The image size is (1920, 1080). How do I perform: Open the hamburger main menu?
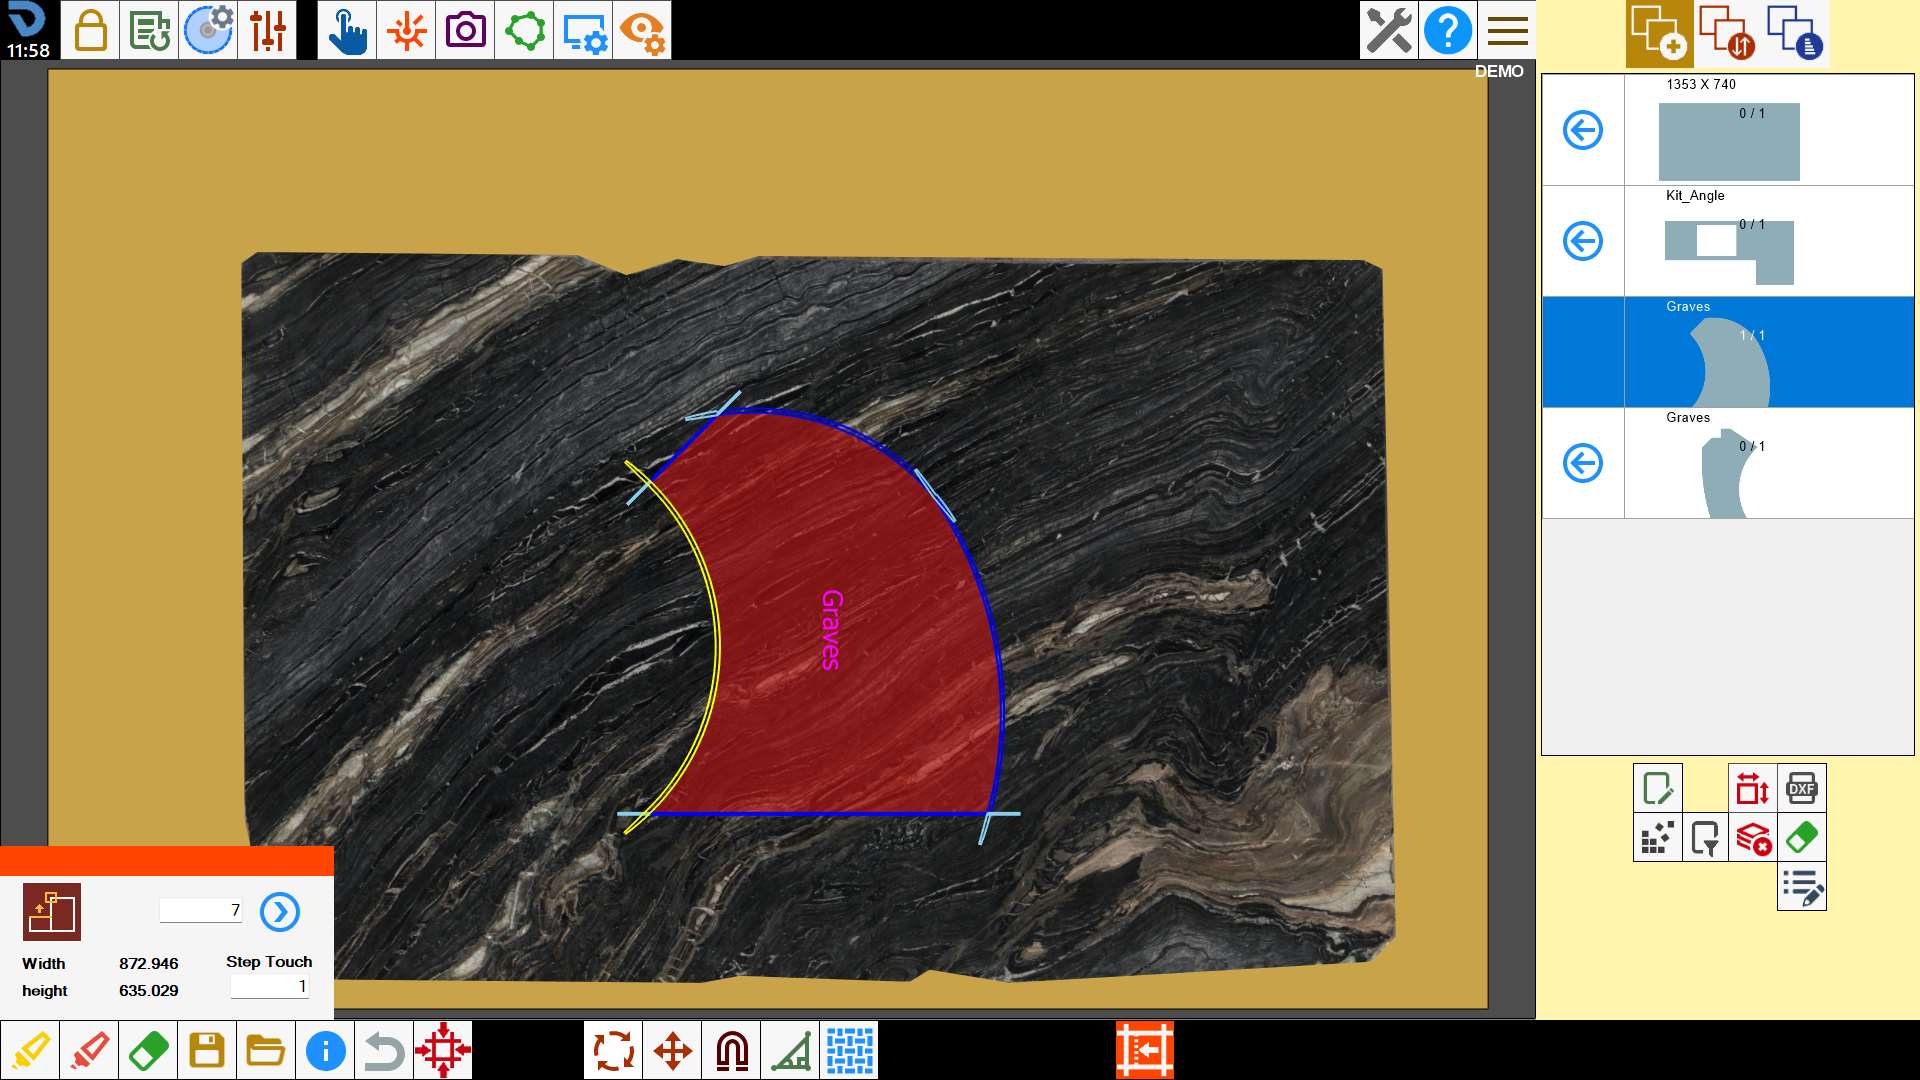pos(1507,30)
